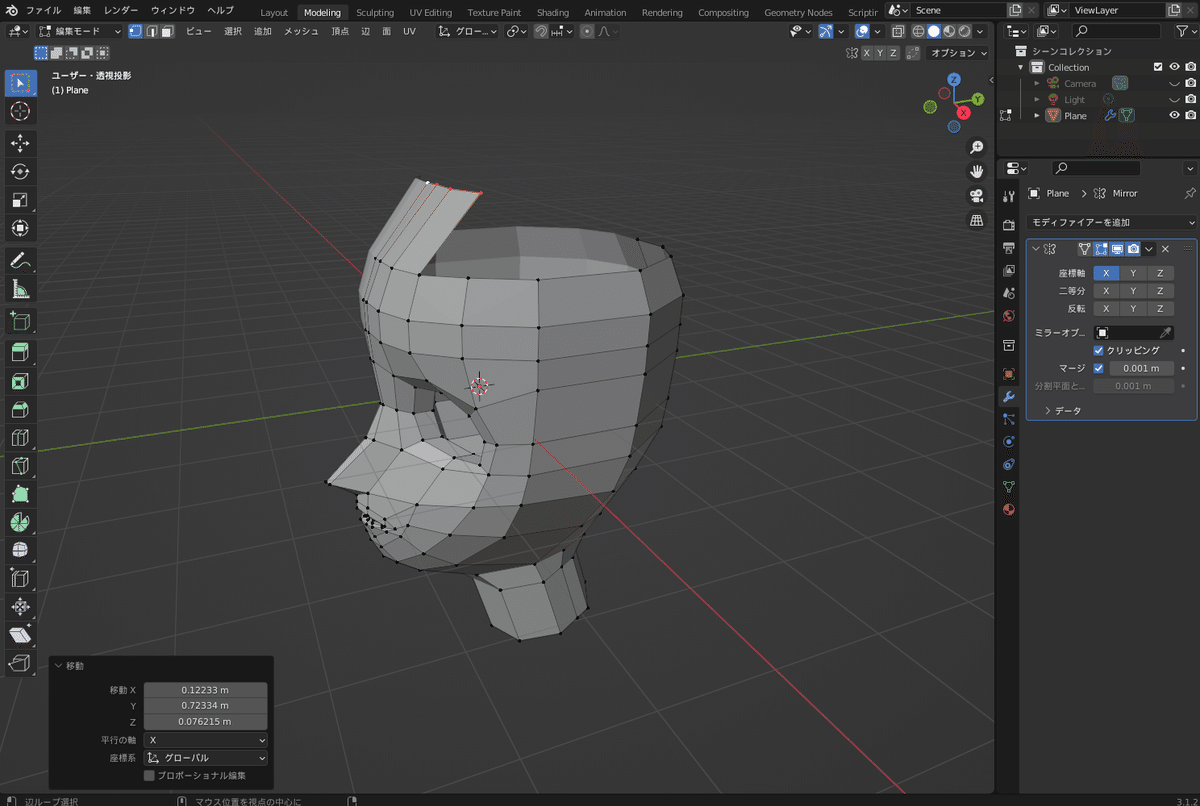The width and height of the screenshot is (1200, 806).
Task: Expand the データ section
Action: 1062,411
